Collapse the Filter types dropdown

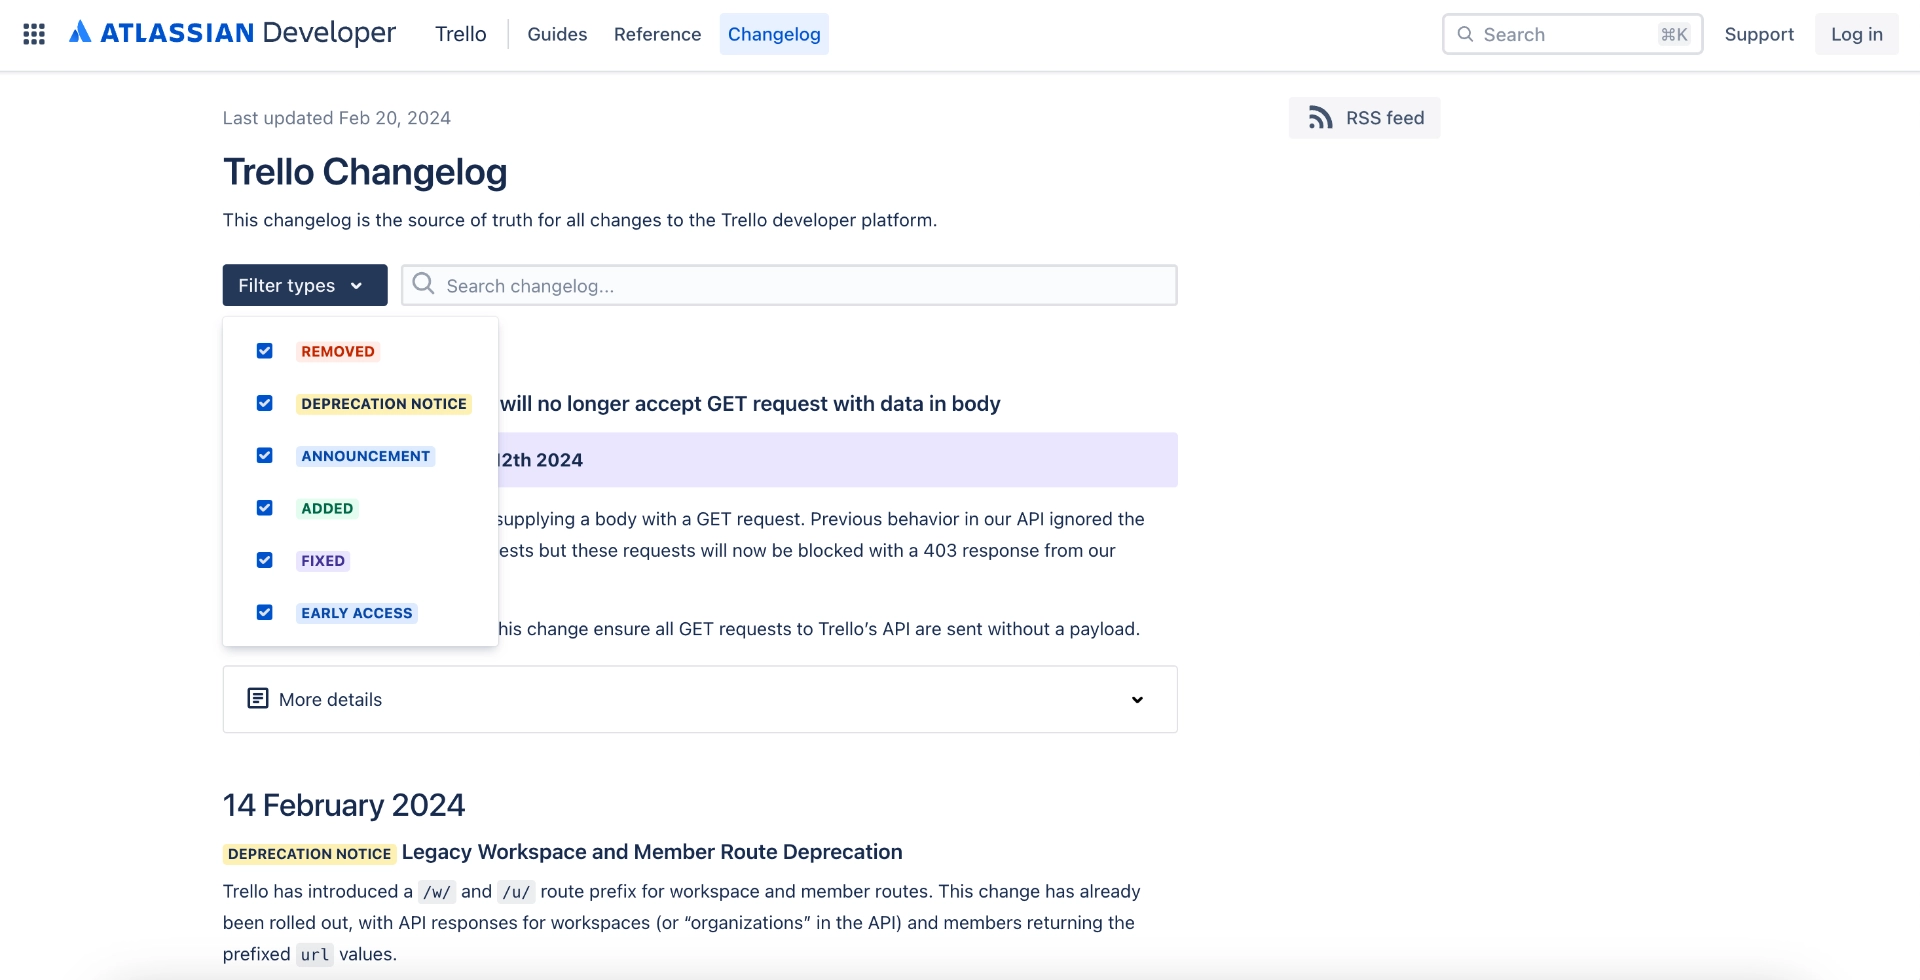coord(304,285)
